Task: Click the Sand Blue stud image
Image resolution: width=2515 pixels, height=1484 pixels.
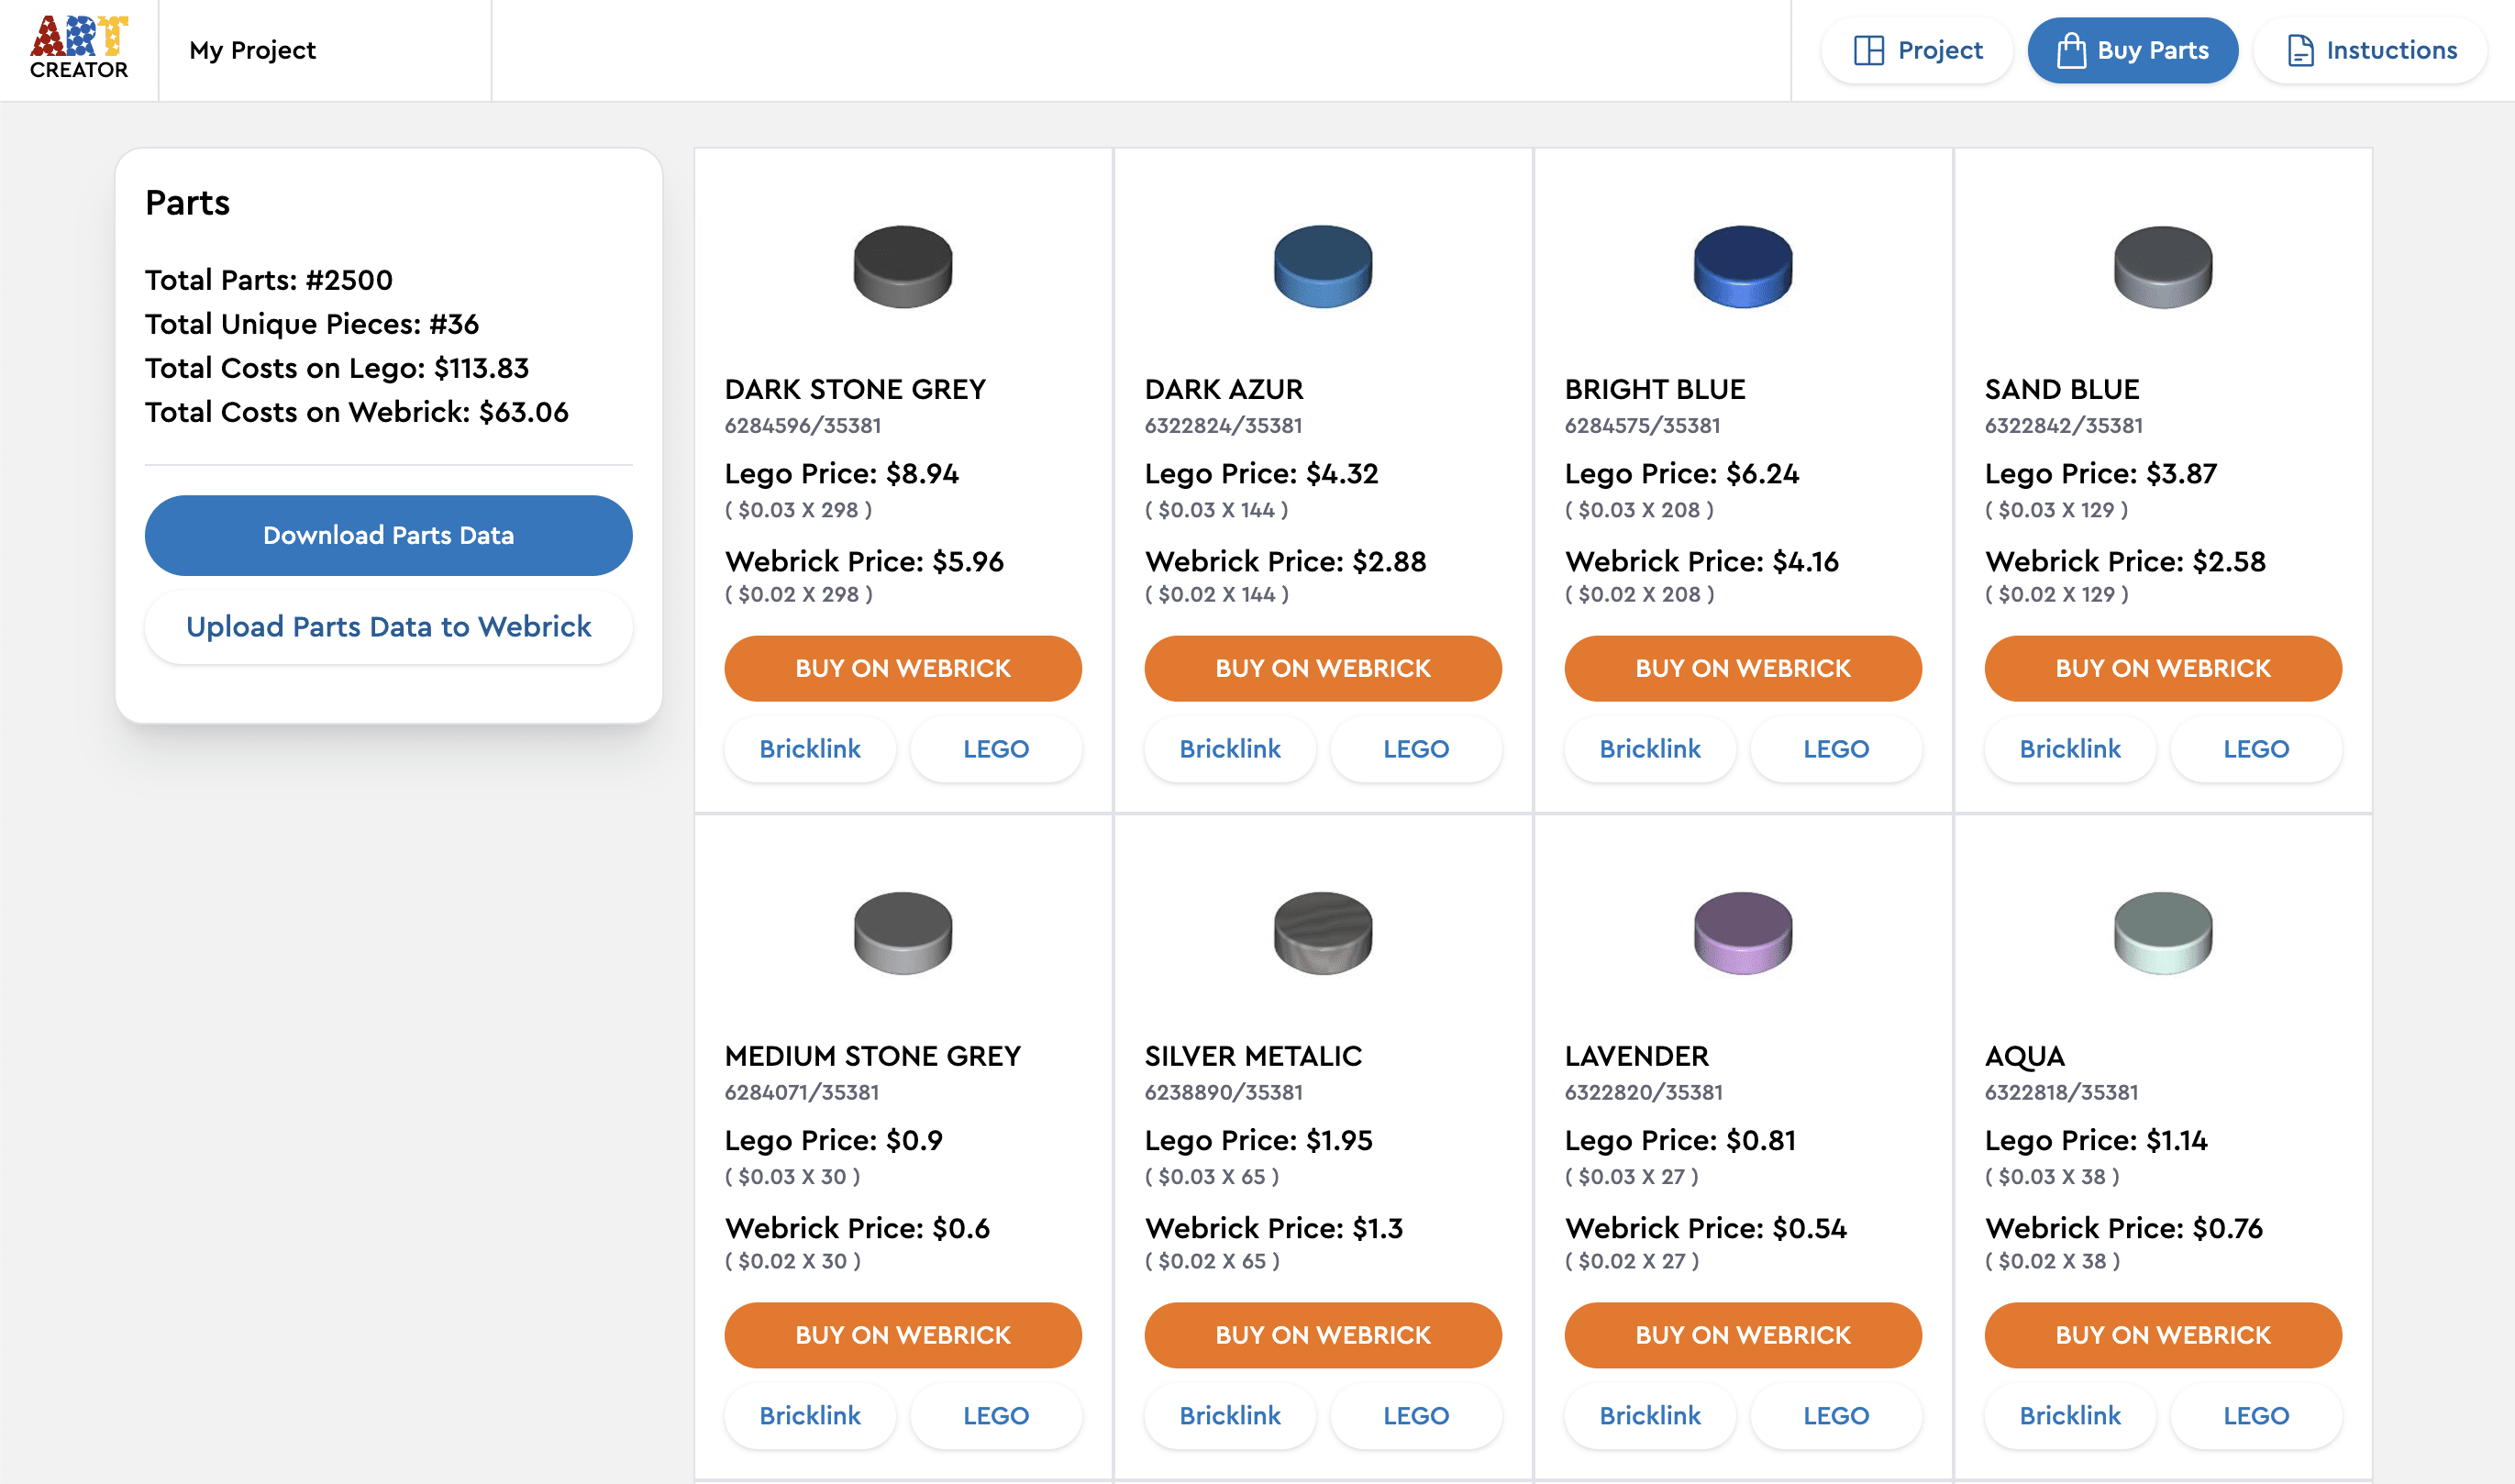Action: coord(2163,267)
